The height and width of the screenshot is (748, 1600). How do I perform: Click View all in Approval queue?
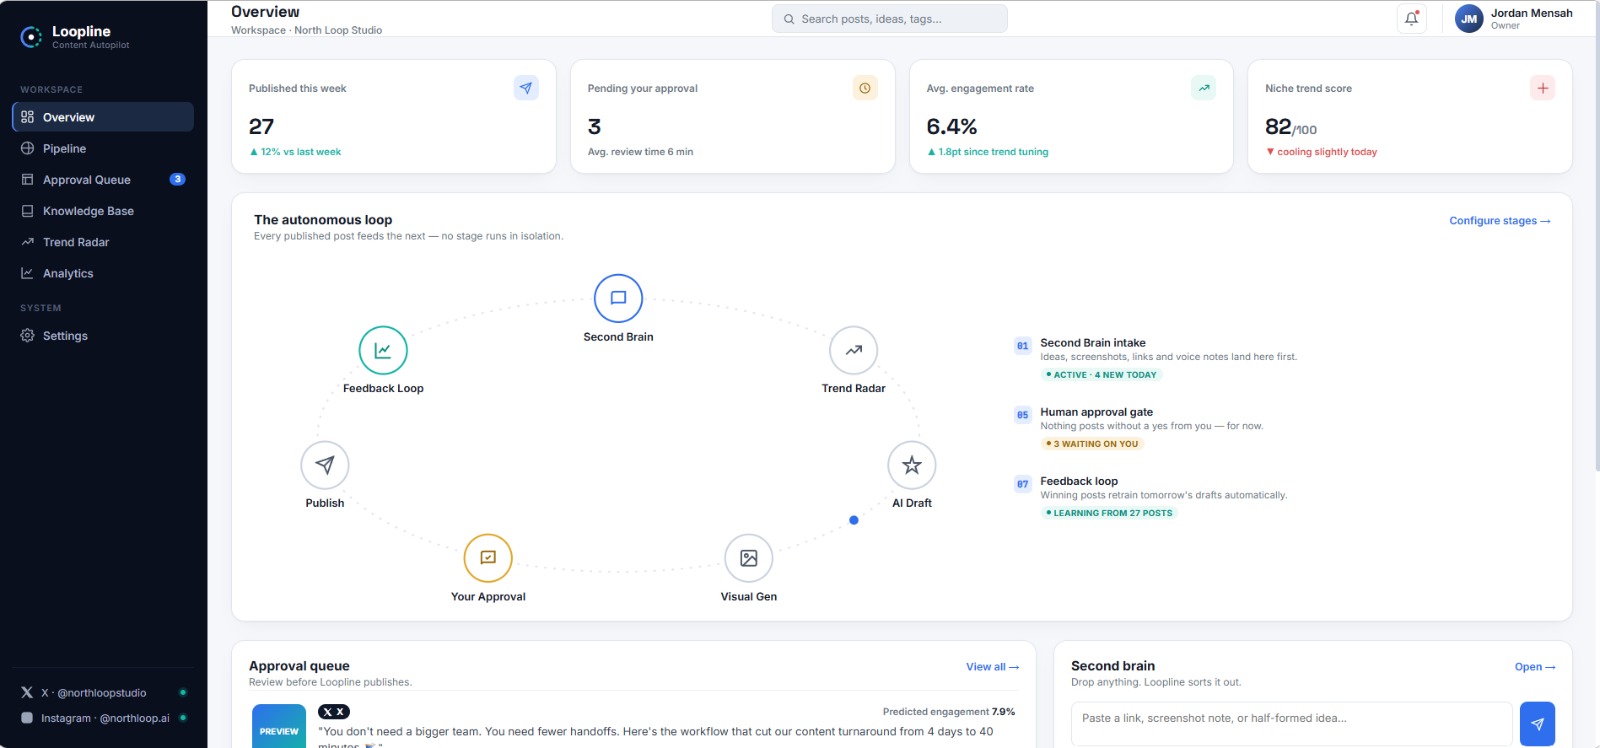coord(992,667)
